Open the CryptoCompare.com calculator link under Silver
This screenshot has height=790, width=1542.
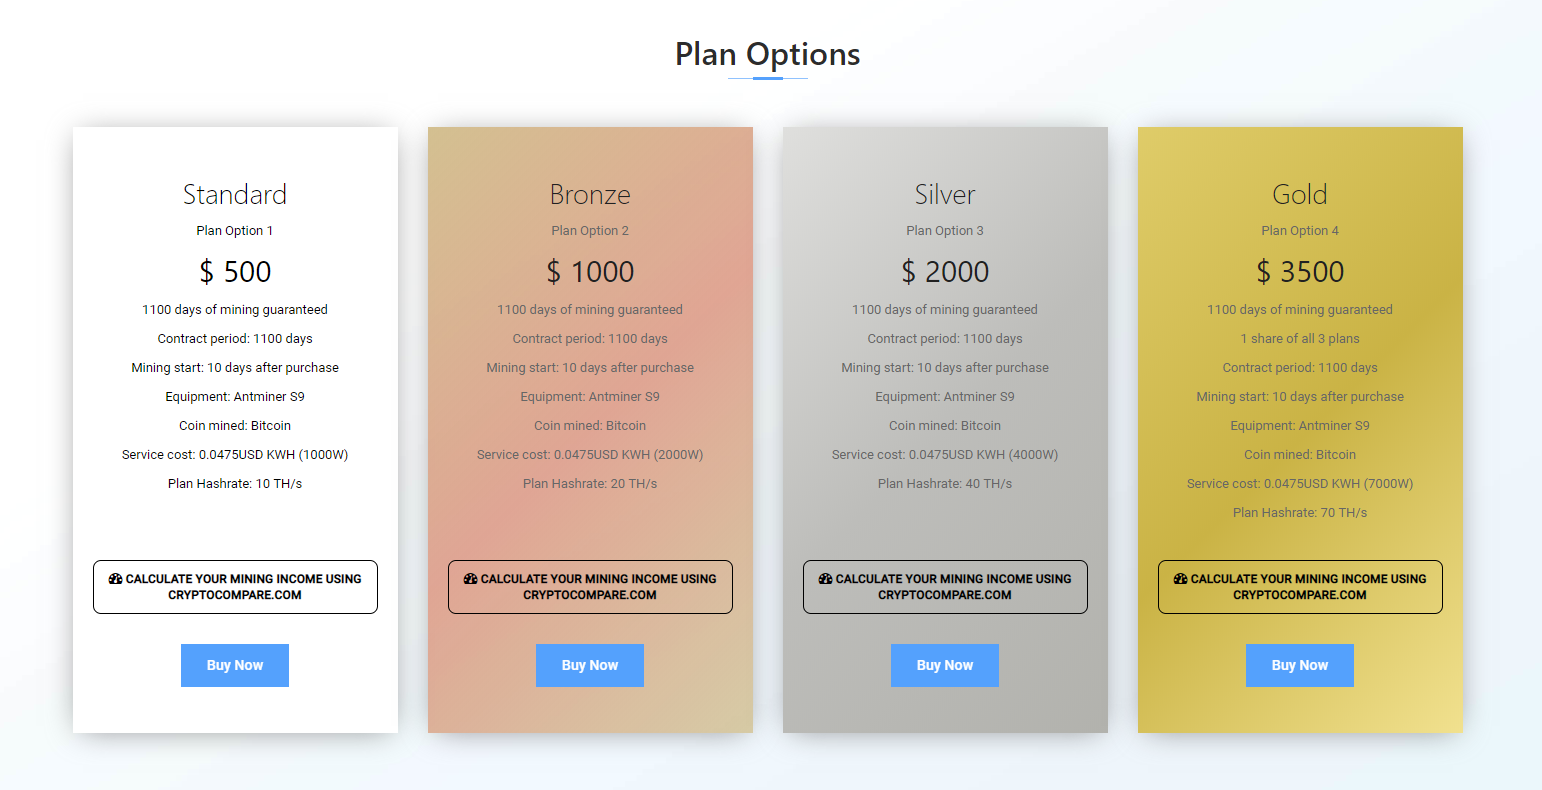(945, 588)
